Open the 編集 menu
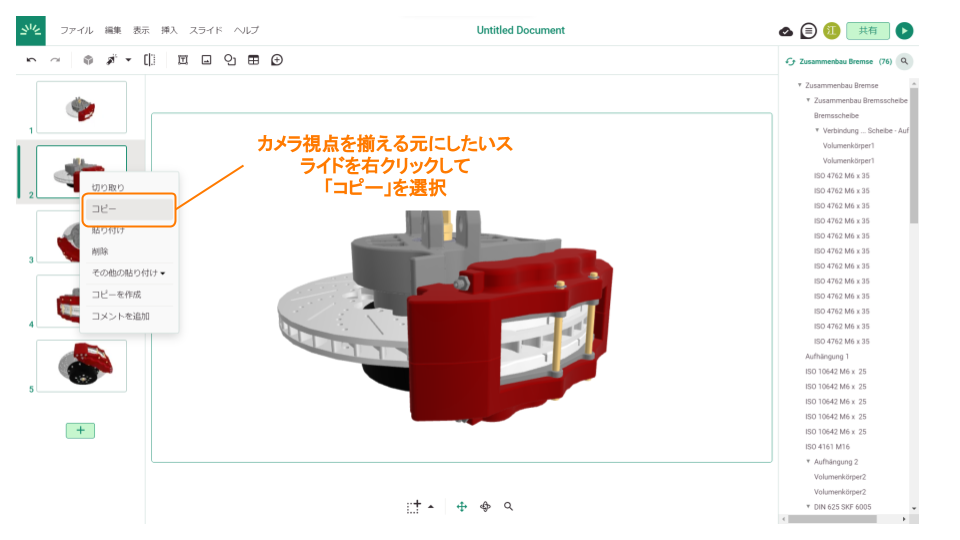Image resolution: width=960 pixels, height=540 pixels. (x=113, y=31)
